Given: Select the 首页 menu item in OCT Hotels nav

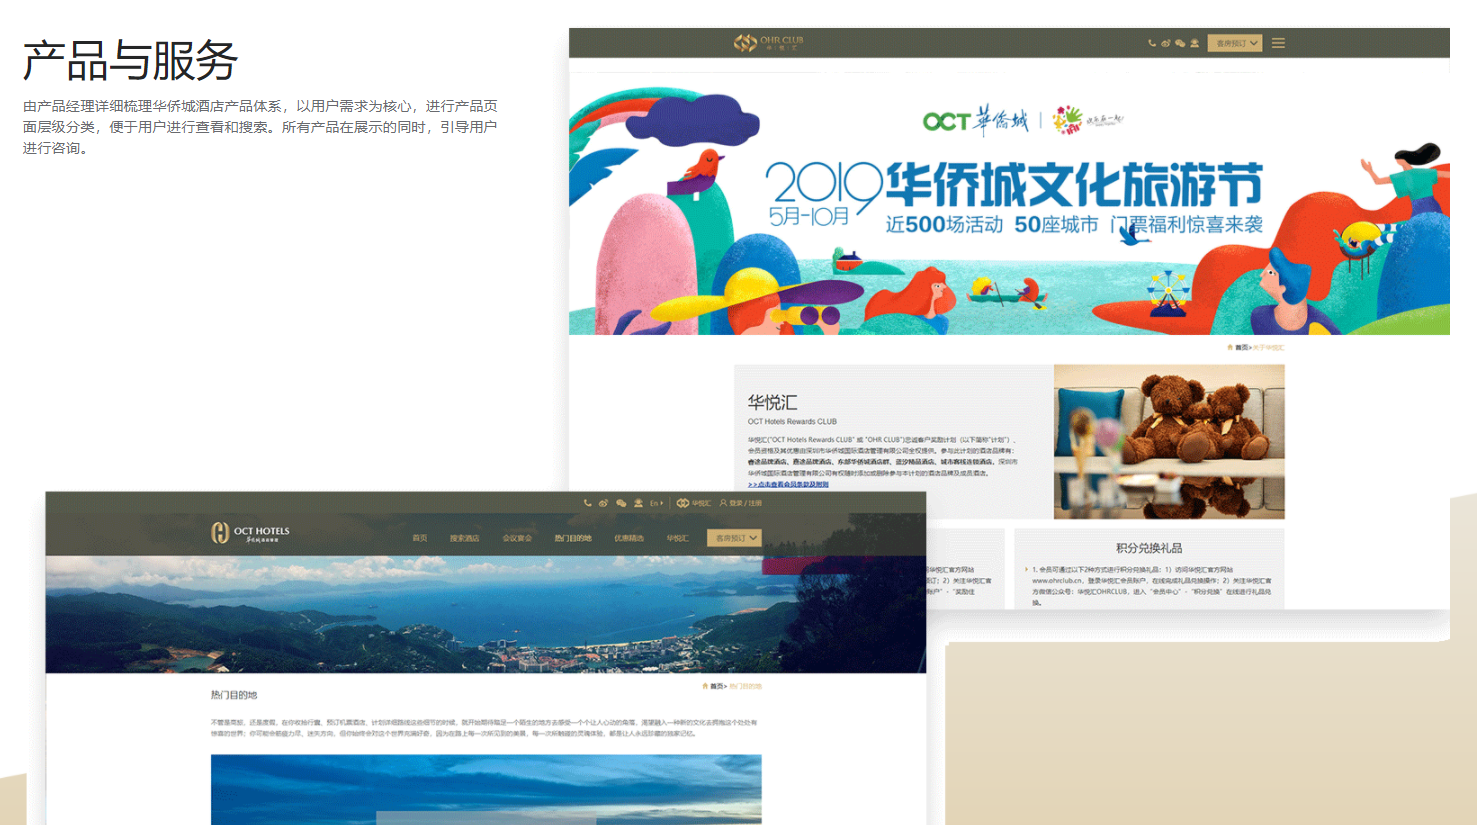Looking at the screenshot, I should 420,538.
